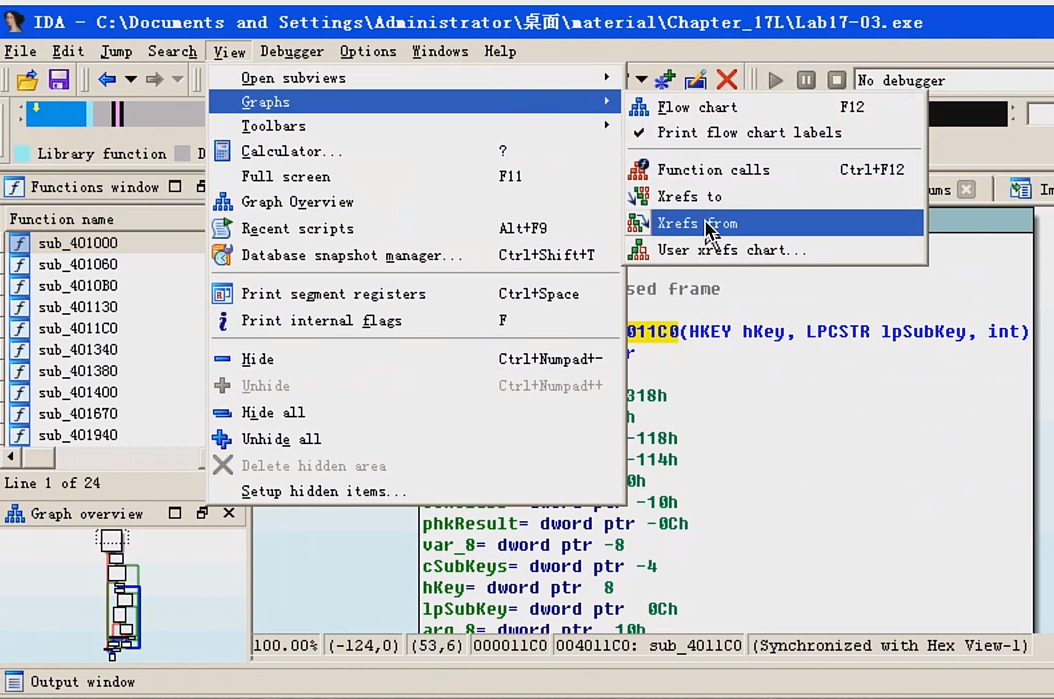This screenshot has height=699, width=1054.
Task: Open the Debugger menu
Action: tap(291, 51)
